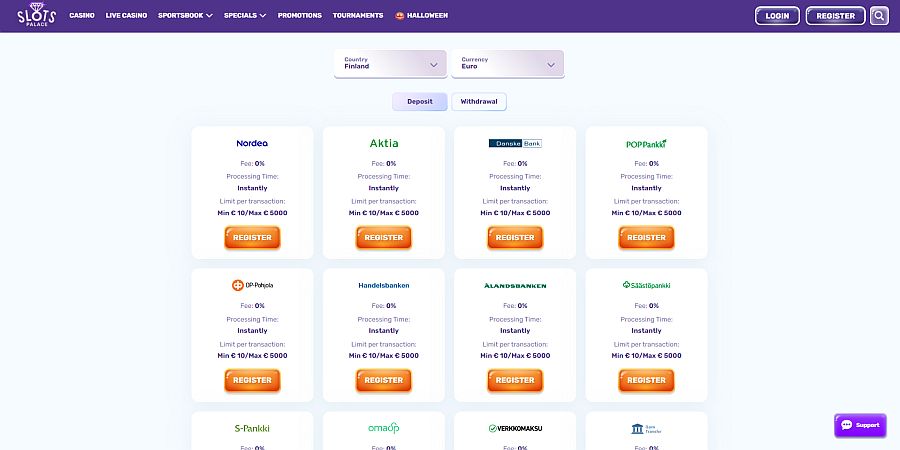Click 'Processing Time:' on POP Pankki card
This screenshot has height=450, width=900.
click(646, 176)
